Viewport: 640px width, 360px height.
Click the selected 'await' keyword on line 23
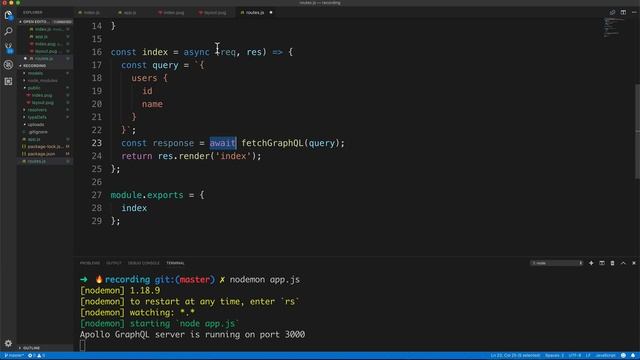tap(223, 143)
